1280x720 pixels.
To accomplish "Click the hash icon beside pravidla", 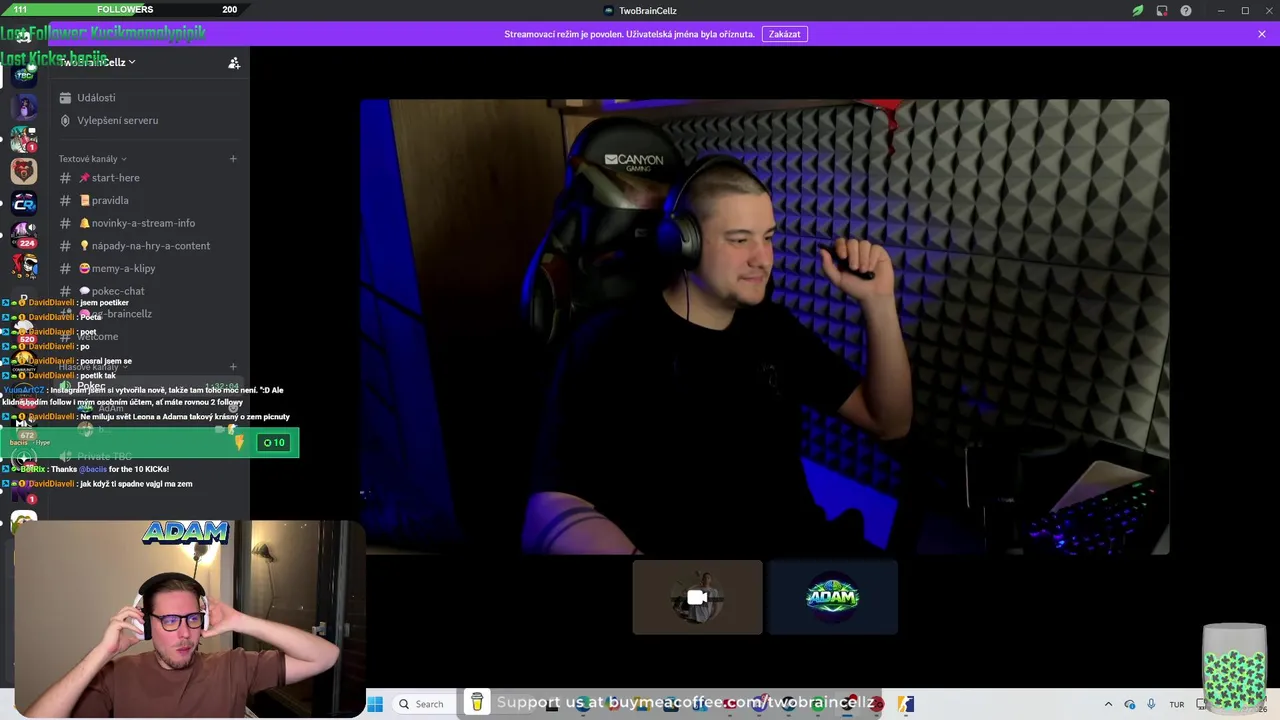I will coord(65,201).
